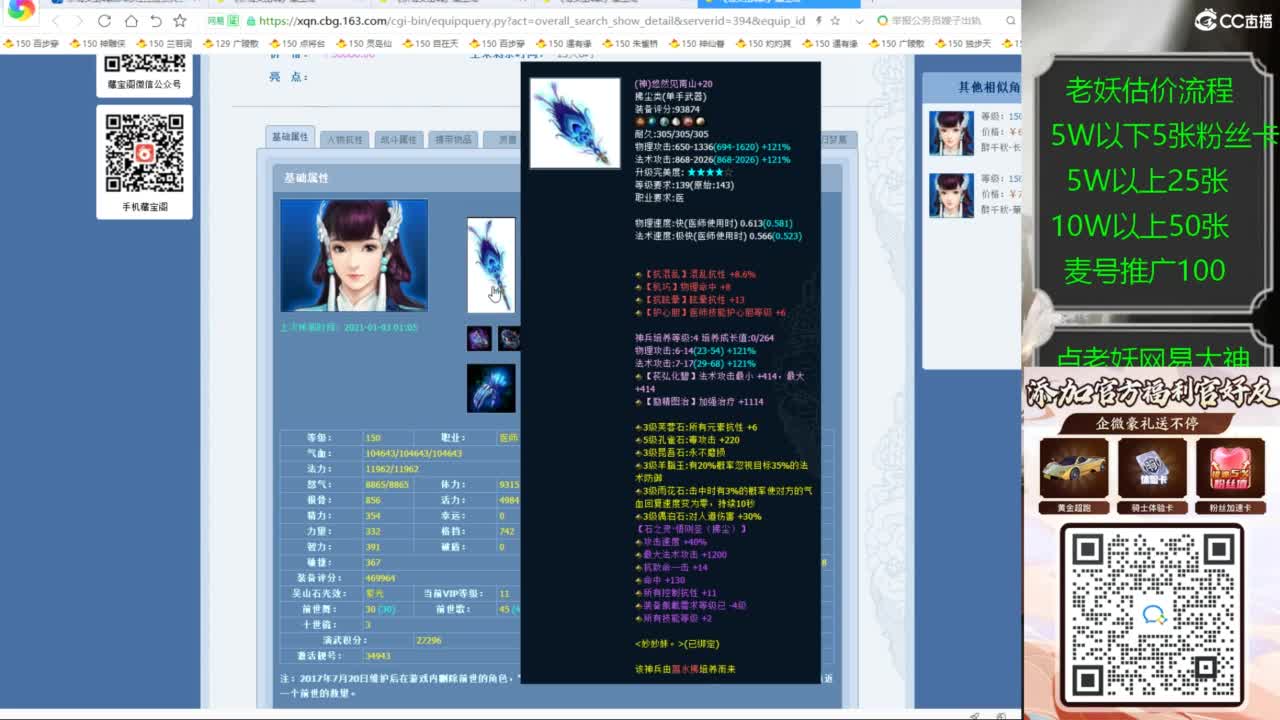
Task: Select the 装备评分 value 469964
Action: coord(380,578)
